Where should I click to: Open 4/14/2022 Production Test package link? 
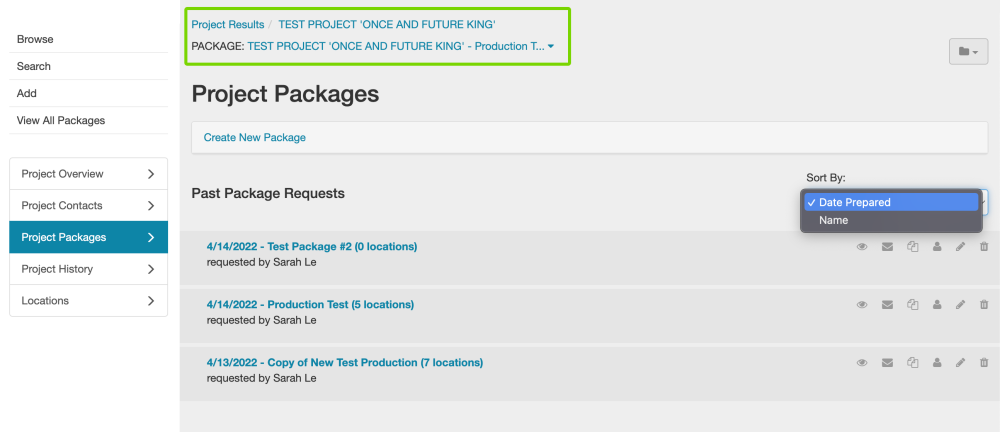tap(310, 304)
